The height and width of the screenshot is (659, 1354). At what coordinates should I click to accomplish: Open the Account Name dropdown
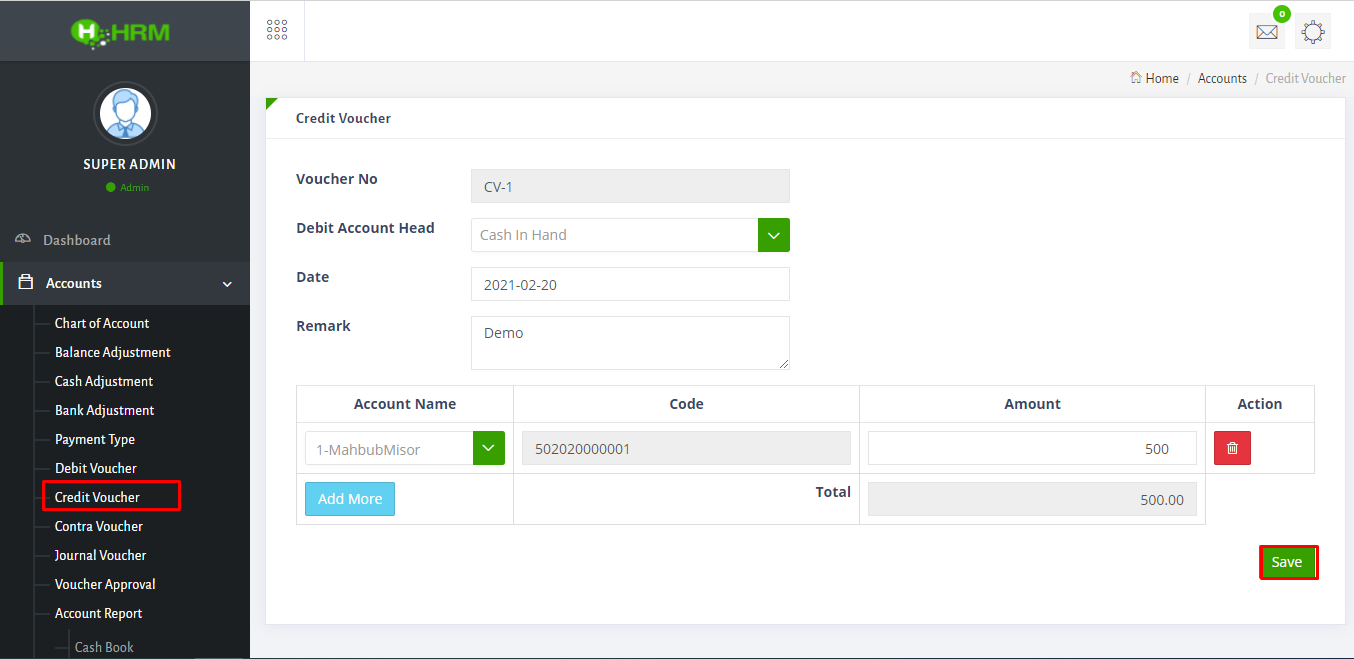click(488, 447)
